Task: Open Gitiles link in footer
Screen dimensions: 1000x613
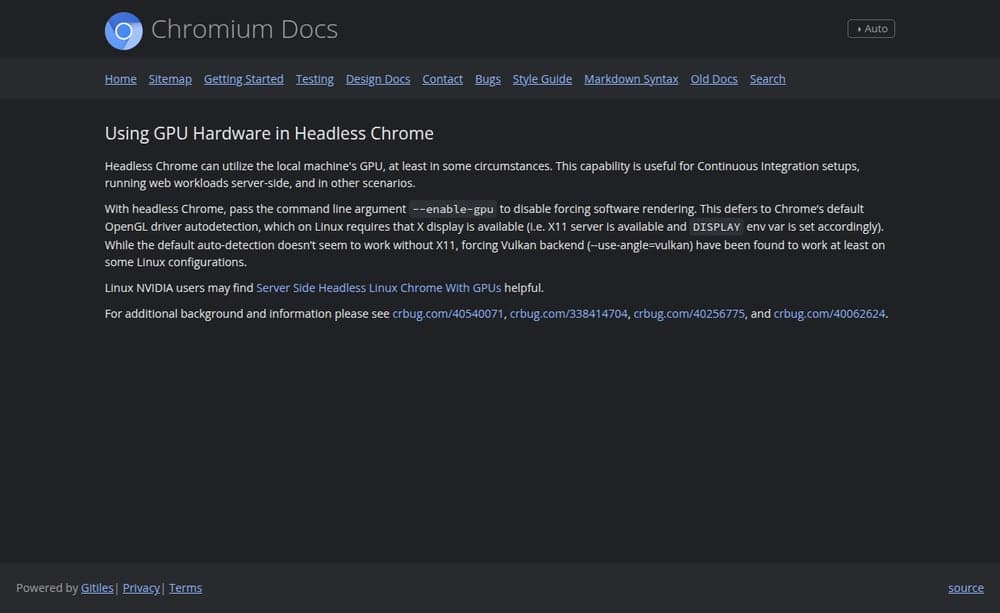Action: (97, 588)
